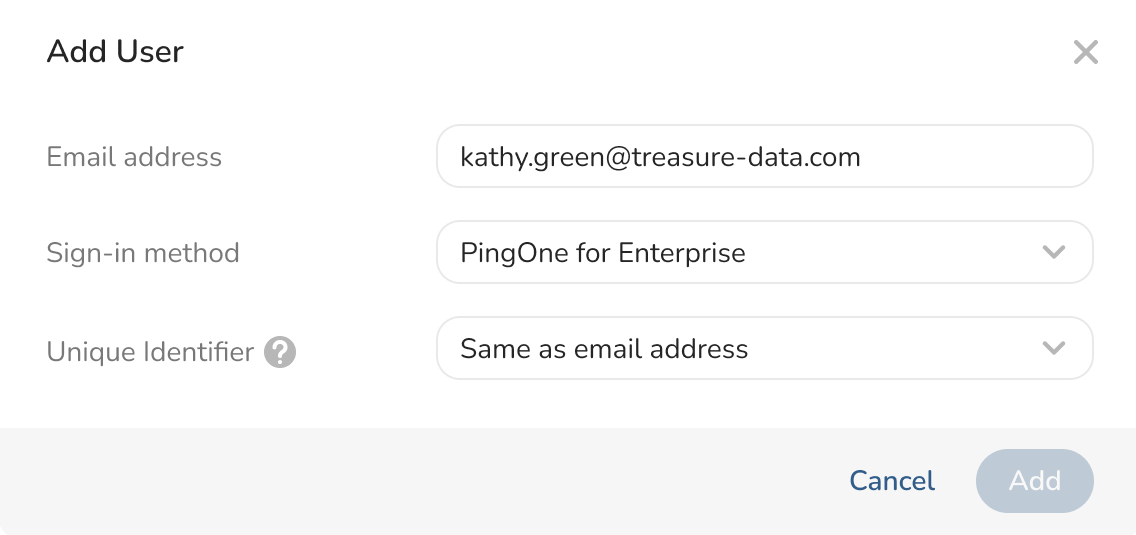
Task: Click the Email address label
Action: (134, 157)
